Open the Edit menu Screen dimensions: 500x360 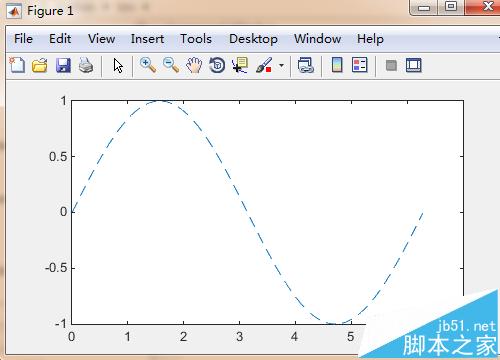(x=60, y=39)
